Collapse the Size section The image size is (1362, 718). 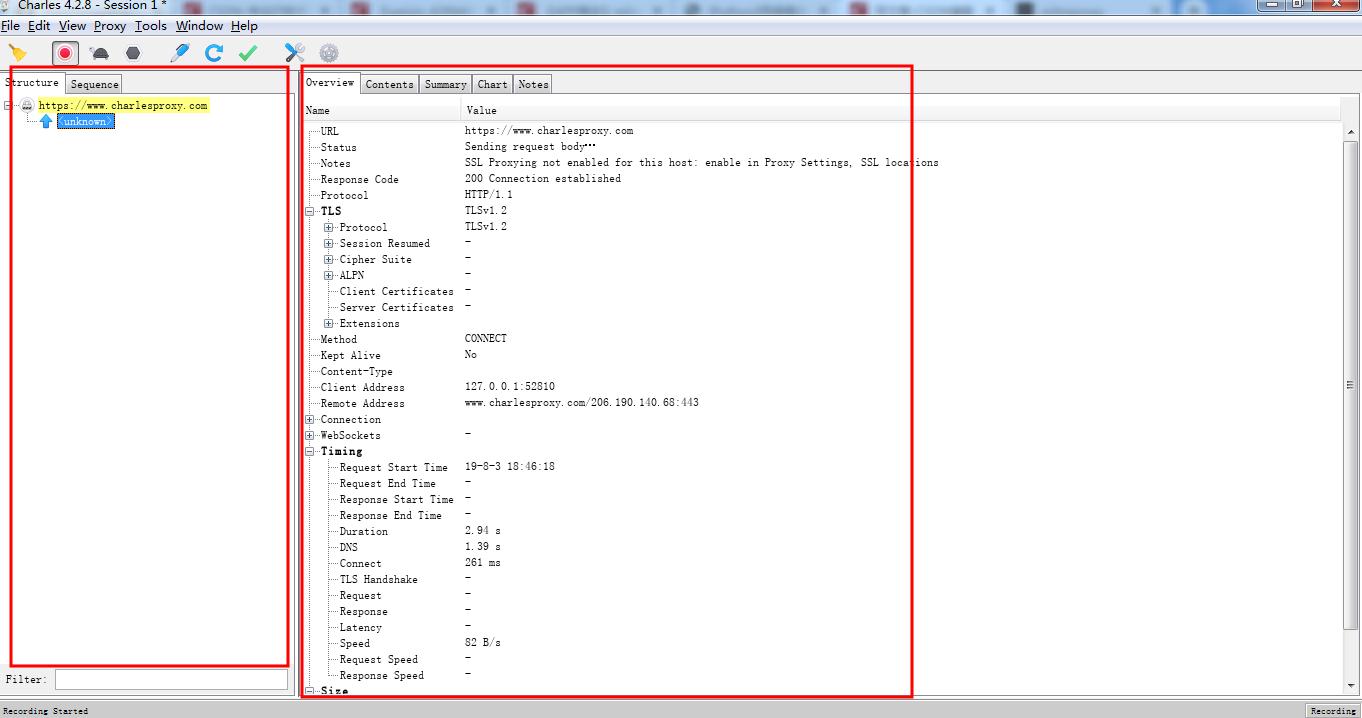310,691
